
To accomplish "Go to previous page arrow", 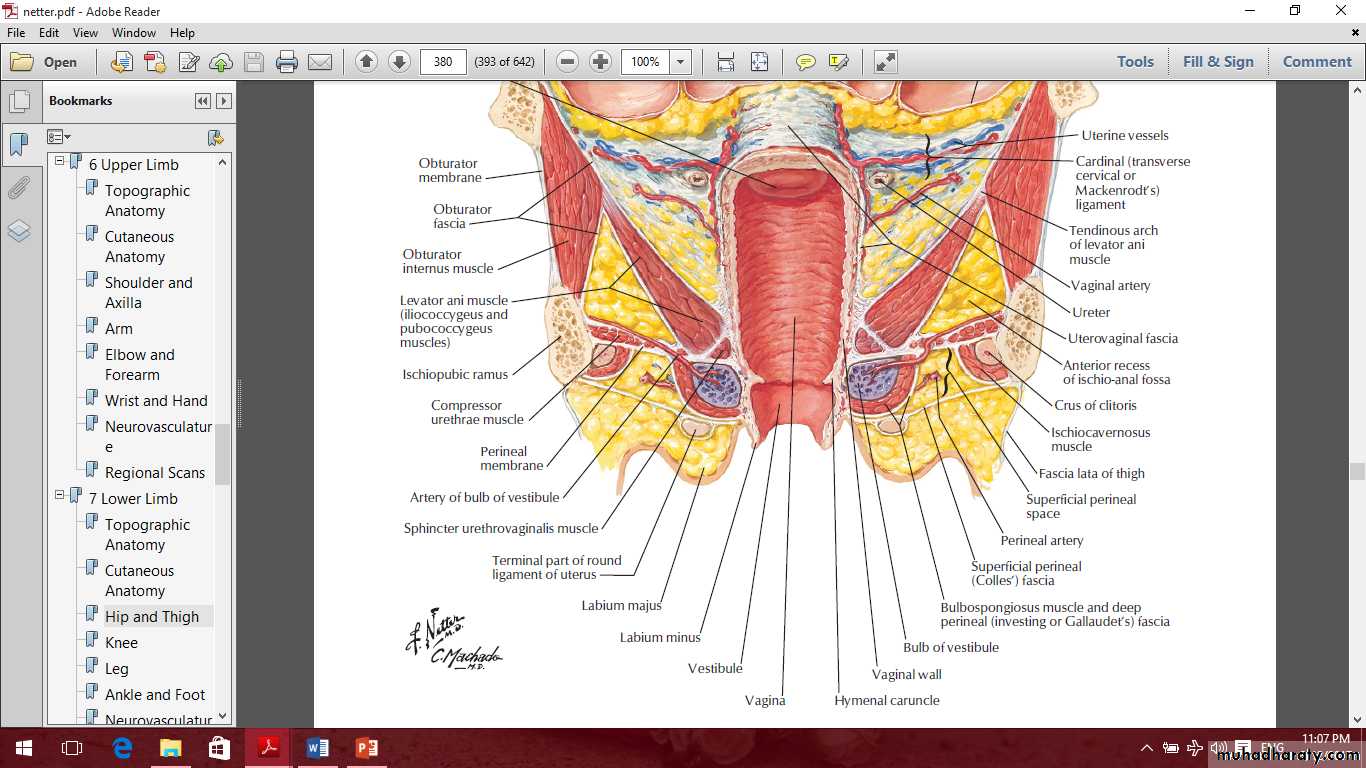I will [366, 62].
